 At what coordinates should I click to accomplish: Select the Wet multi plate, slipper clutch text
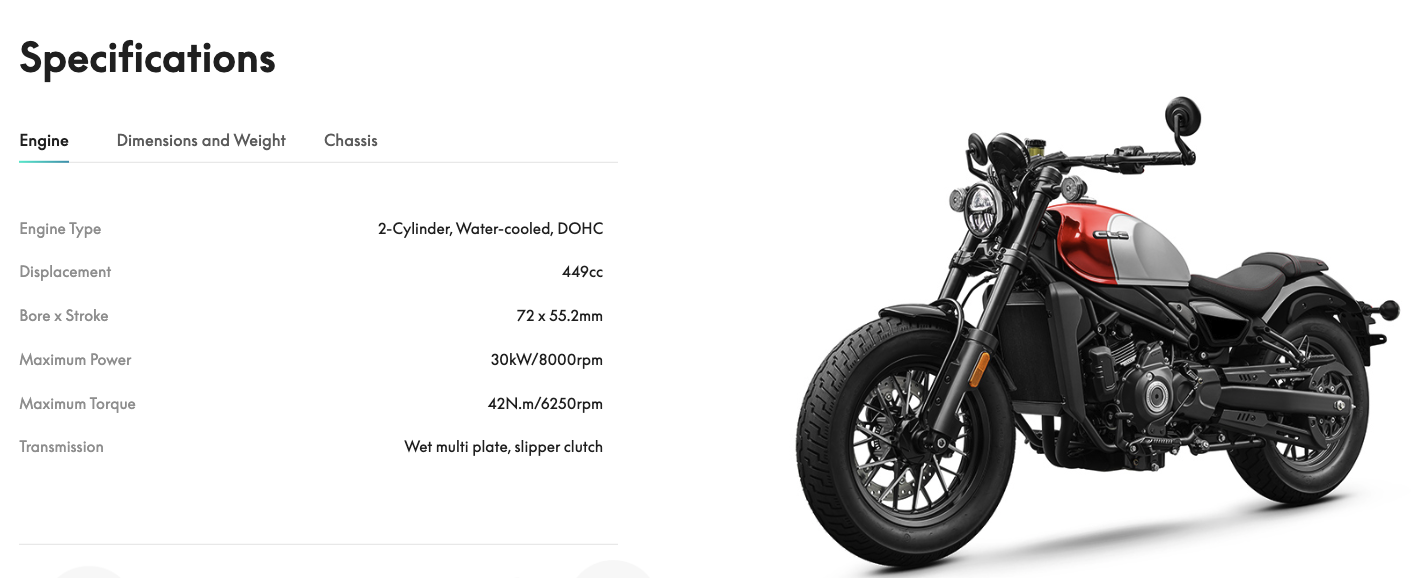pos(503,447)
